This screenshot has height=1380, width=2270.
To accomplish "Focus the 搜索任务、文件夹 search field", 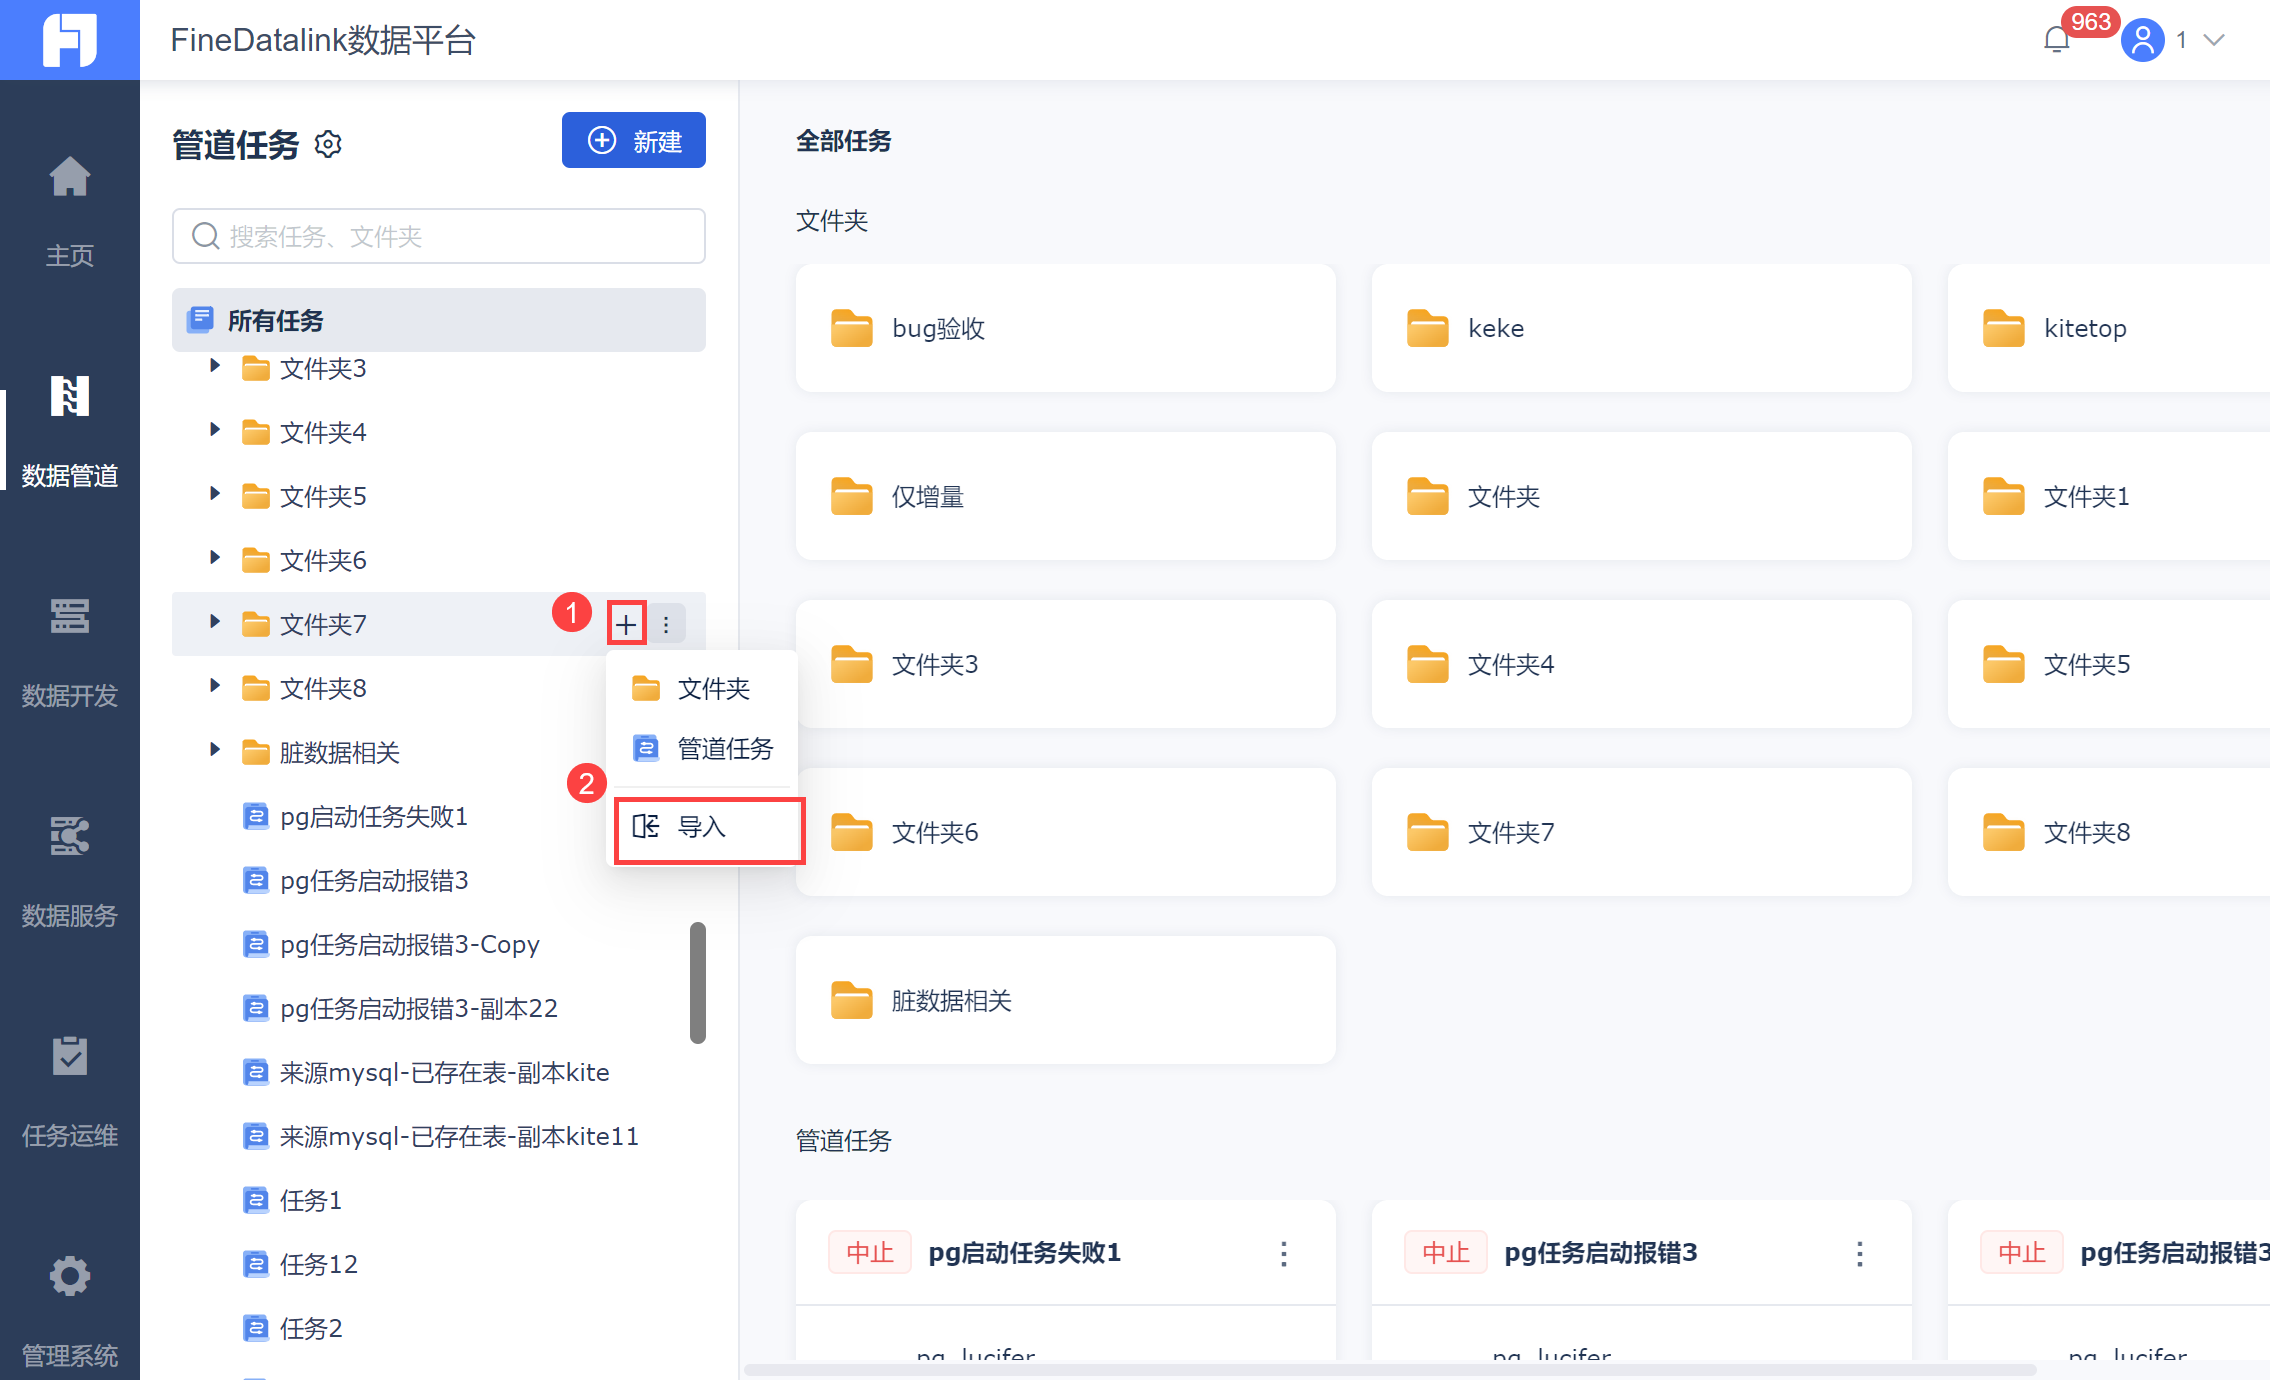I will click(440, 237).
